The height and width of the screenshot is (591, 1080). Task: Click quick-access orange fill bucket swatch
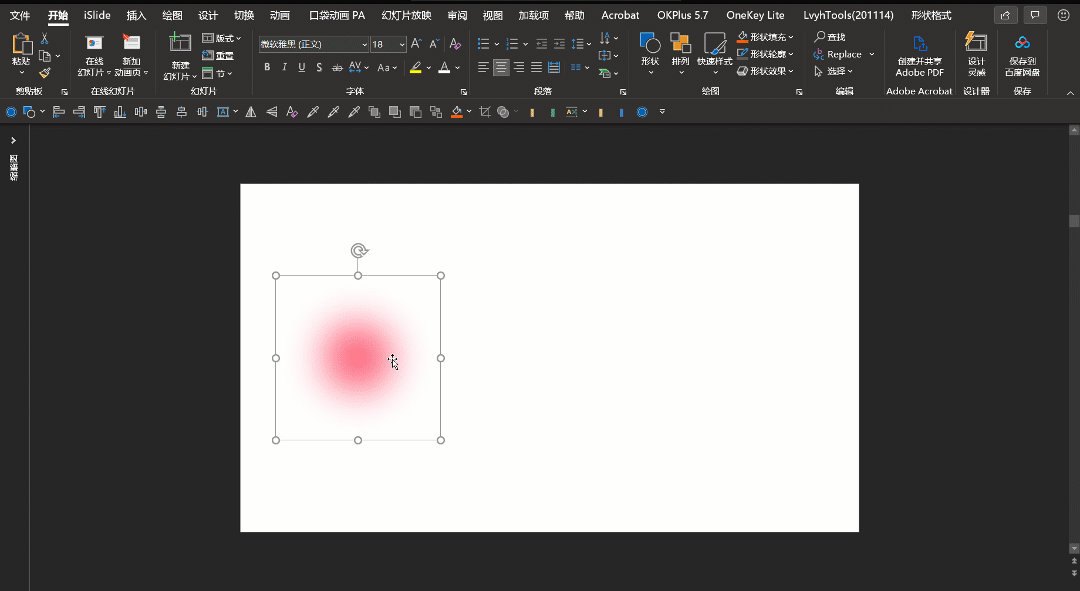point(457,112)
